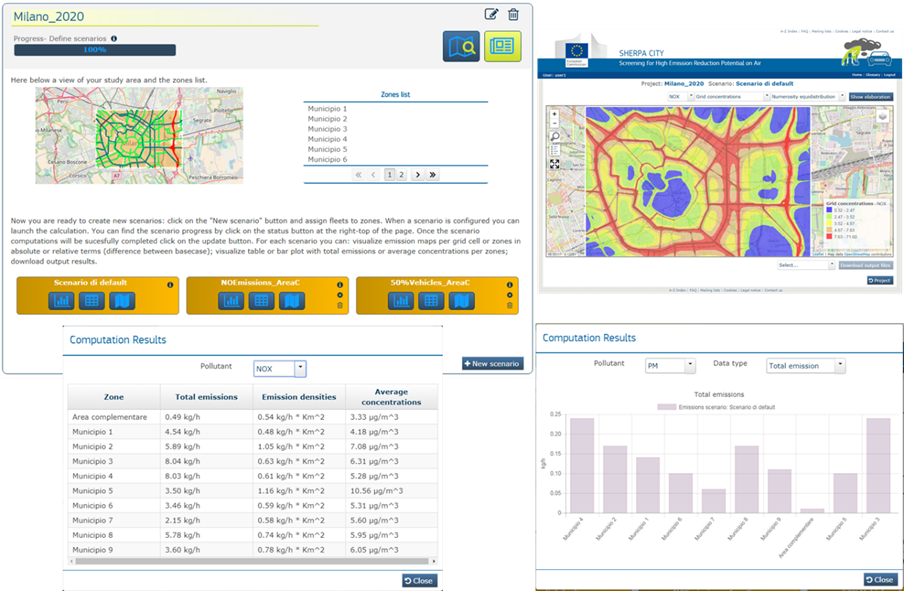Image resolution: width=904 pixels, height=591 pixels.
Task: Click the settings icon on NOEmissions_AreaC card
Action: [340, 295]
